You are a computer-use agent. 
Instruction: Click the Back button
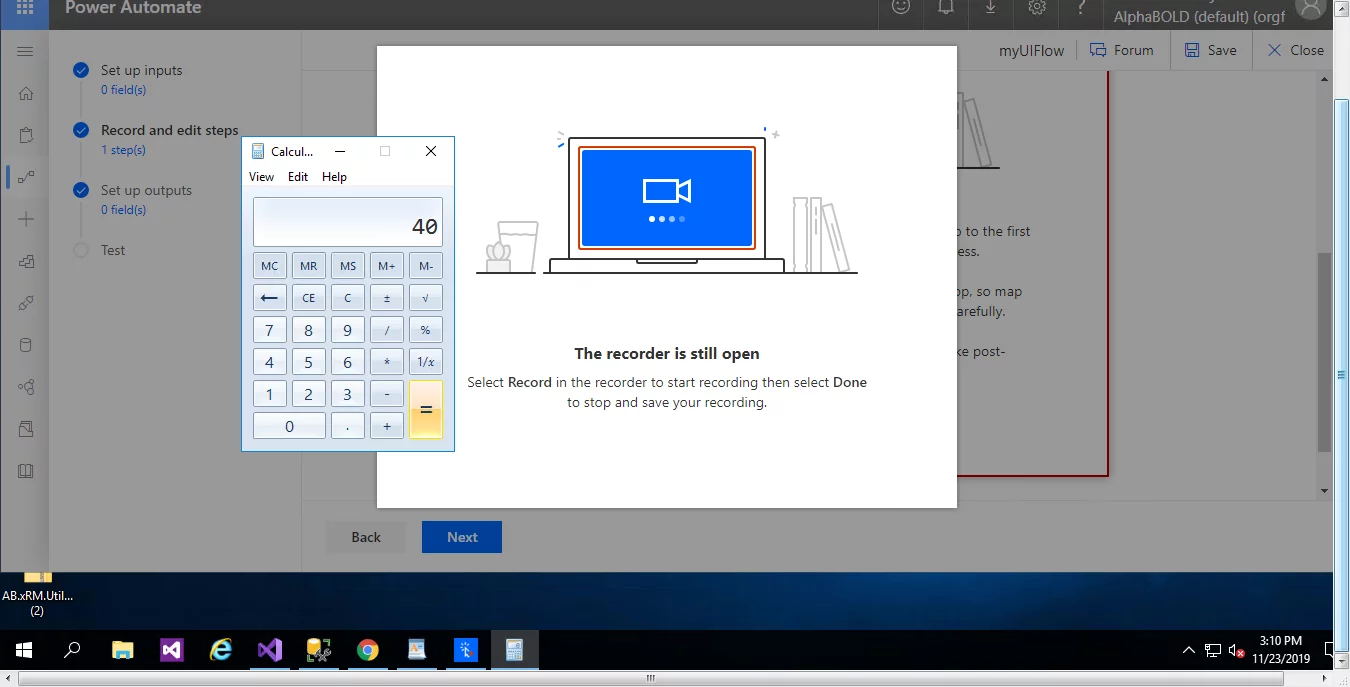point(366,537)
